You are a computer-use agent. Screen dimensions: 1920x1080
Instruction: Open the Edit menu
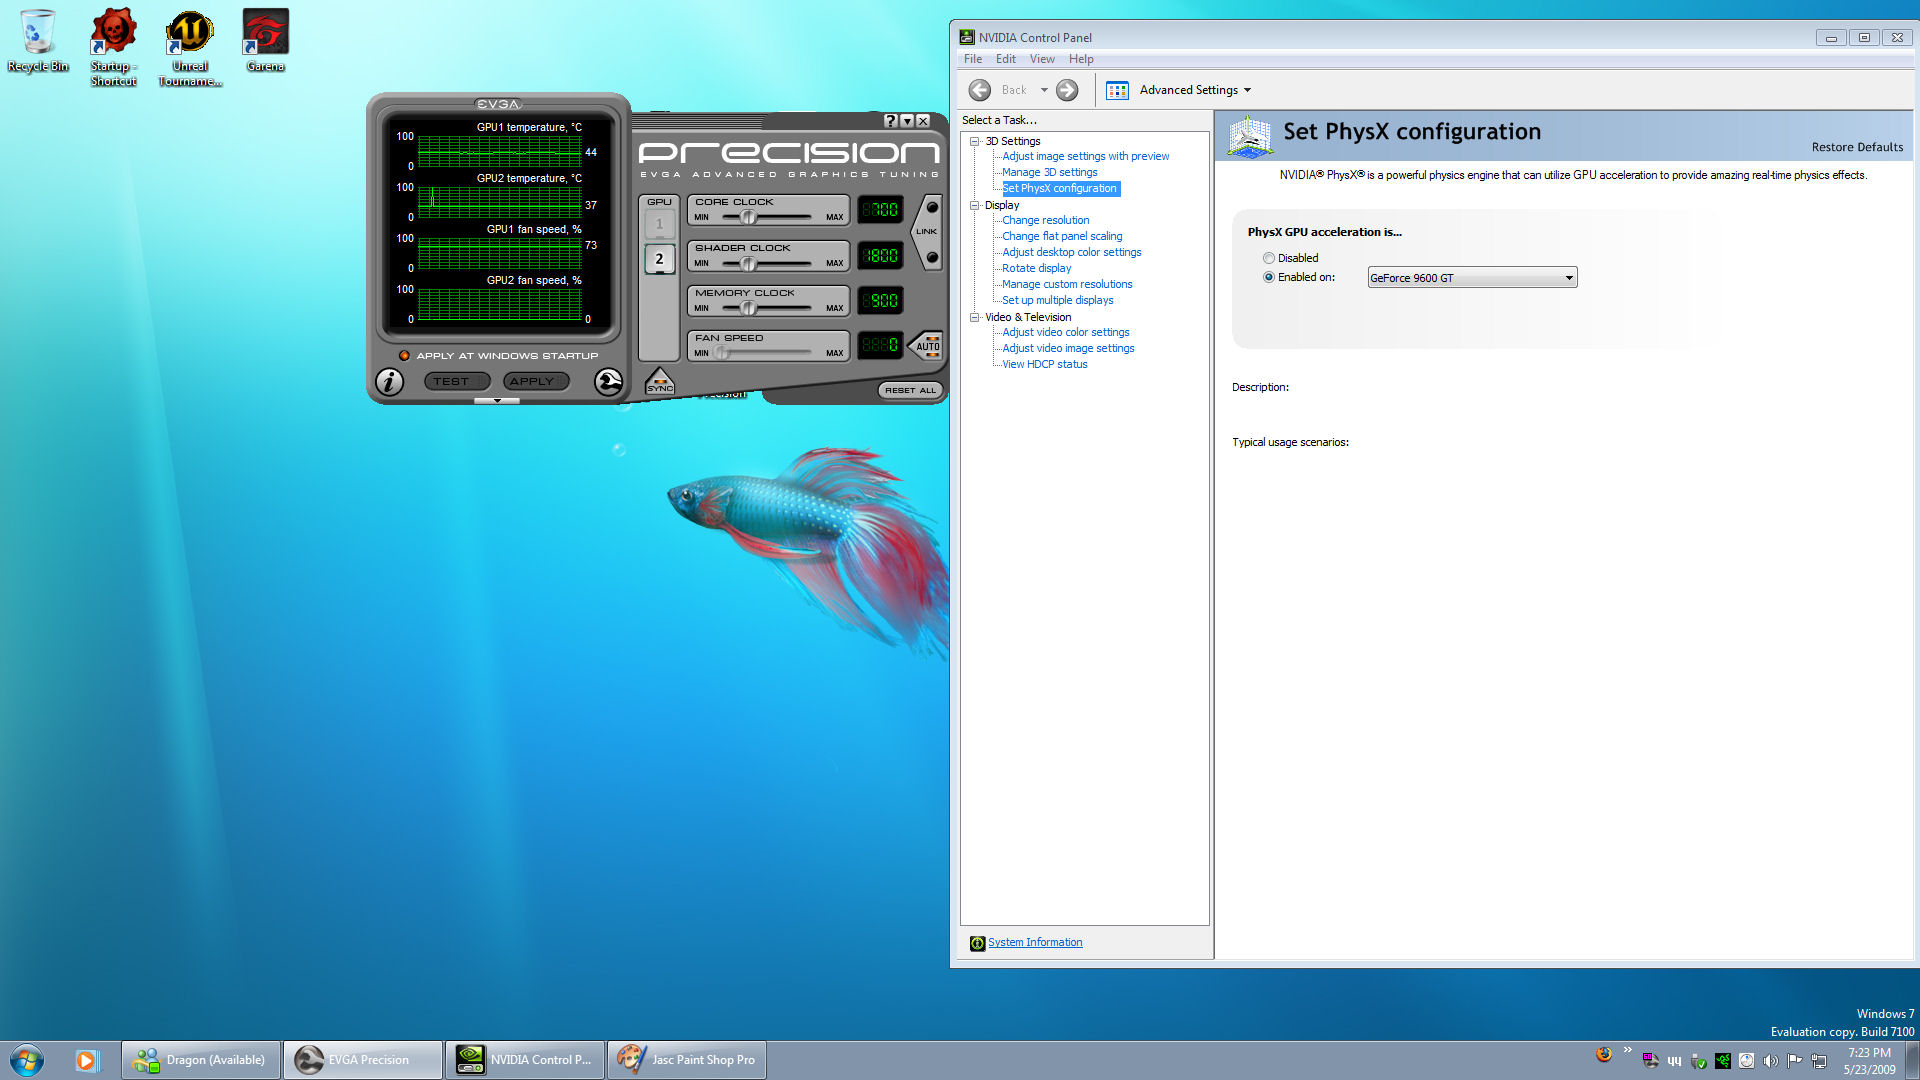[1005, 59]
